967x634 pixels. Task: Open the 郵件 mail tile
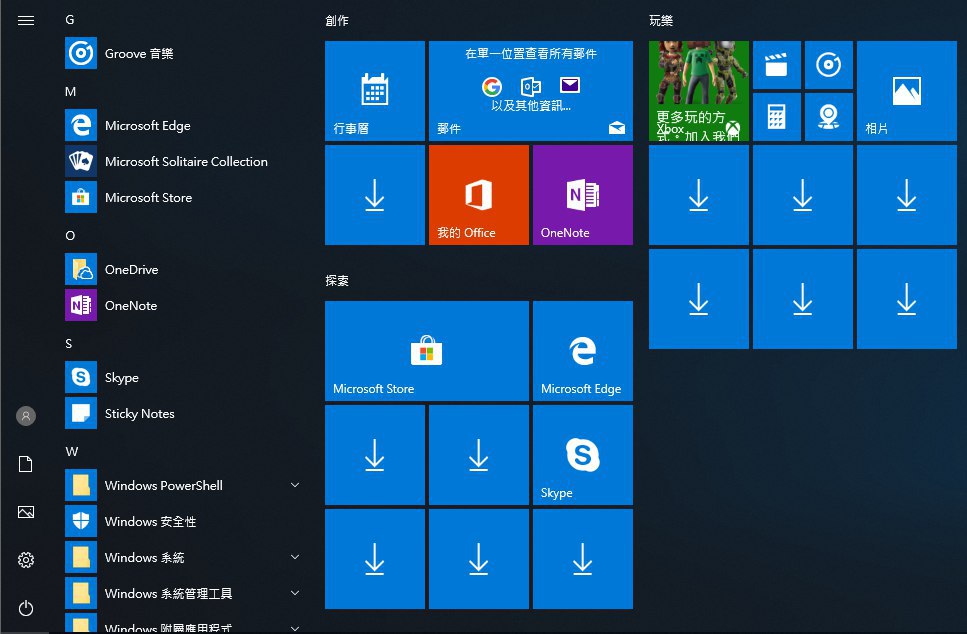coord(531,91)
